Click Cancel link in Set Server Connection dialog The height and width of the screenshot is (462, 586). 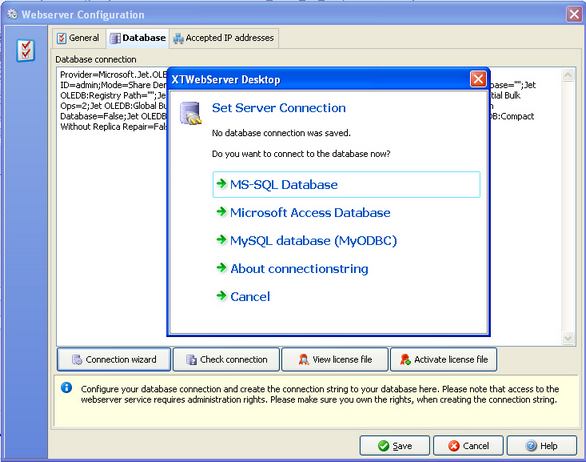pos(250,296)
